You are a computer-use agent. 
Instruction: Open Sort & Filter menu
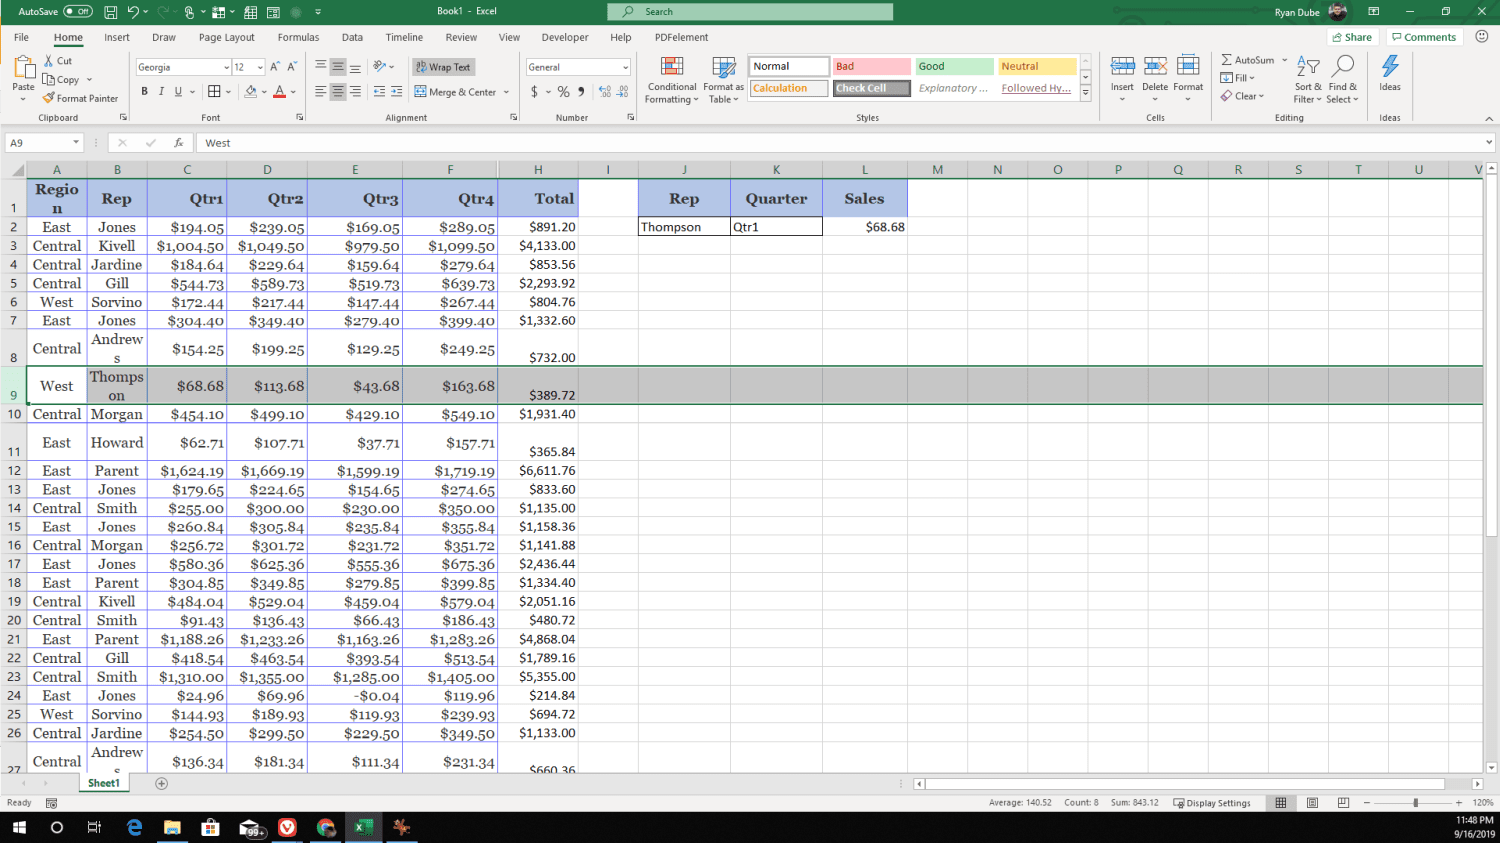[1308, 80]
